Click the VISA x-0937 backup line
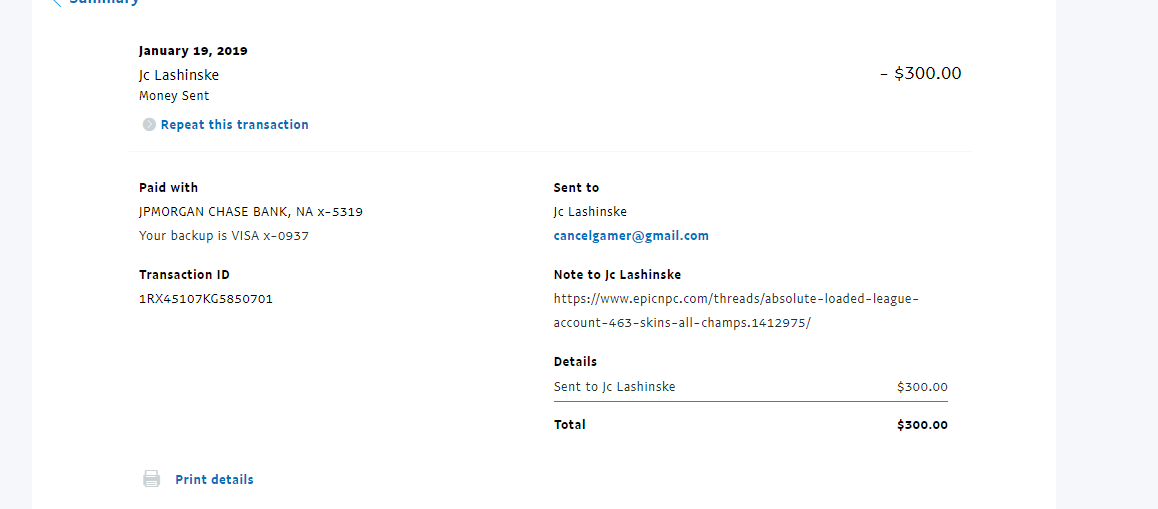The height and width of the screenshot is (509, 1158). [223, 236]
